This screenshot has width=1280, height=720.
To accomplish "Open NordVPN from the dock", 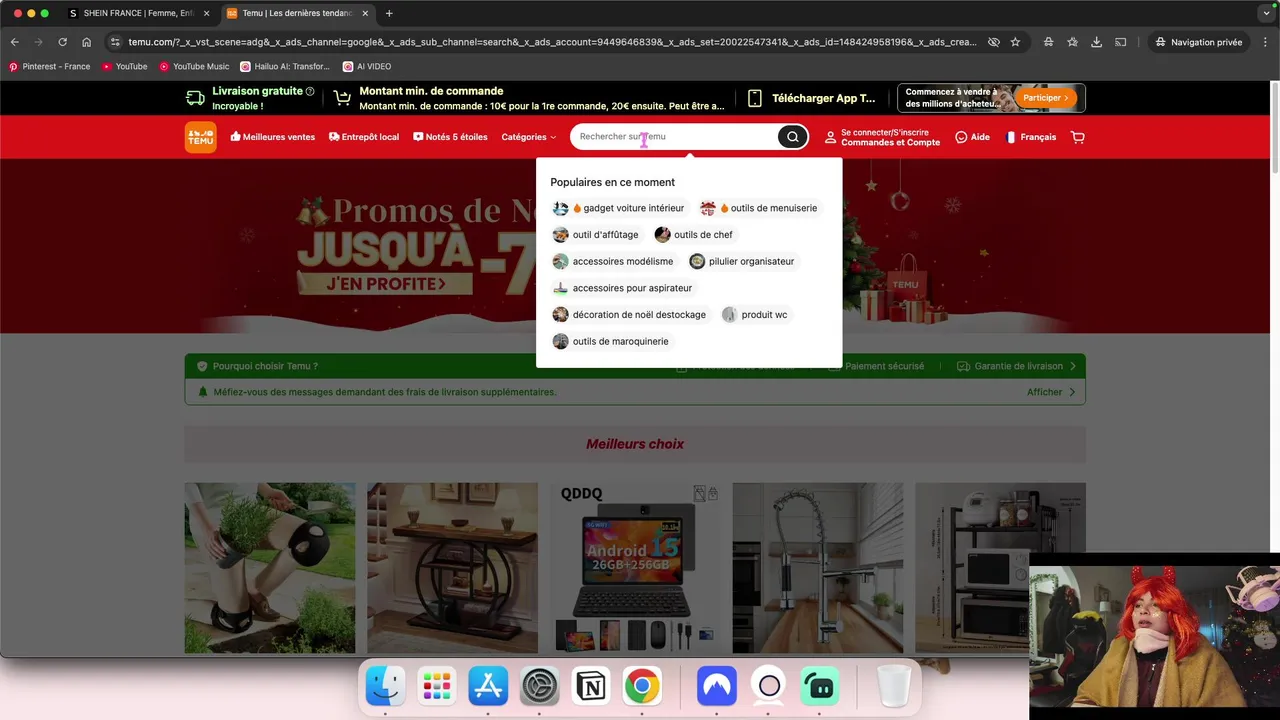I will tap(717, 686).
